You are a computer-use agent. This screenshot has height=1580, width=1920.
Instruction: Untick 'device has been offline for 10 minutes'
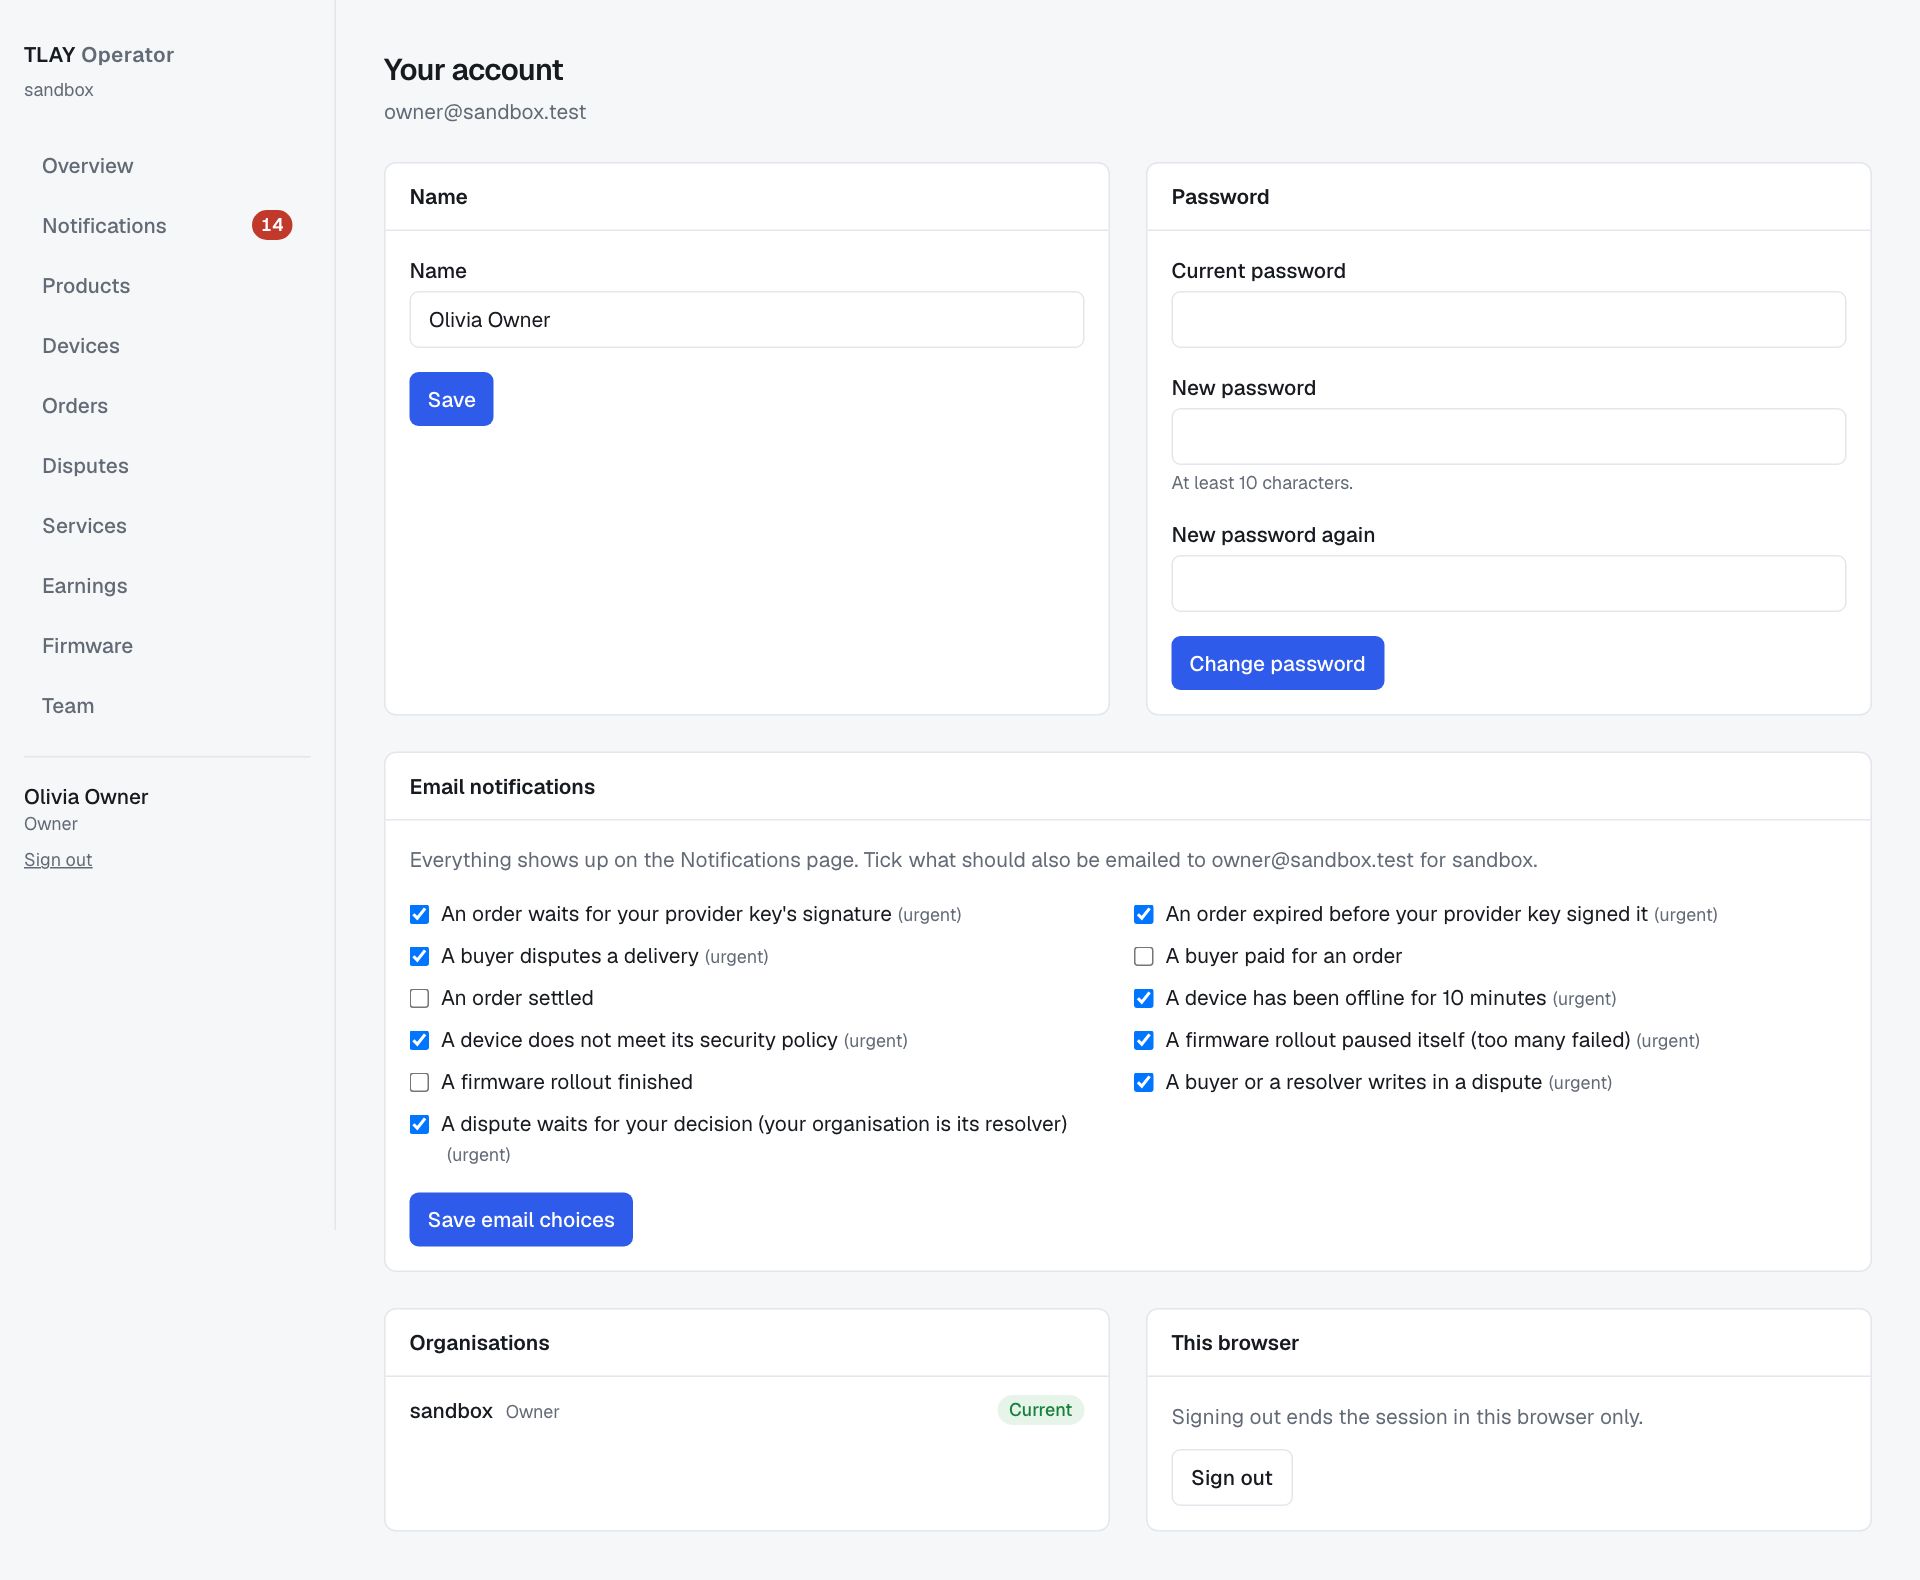[1144, 999]
